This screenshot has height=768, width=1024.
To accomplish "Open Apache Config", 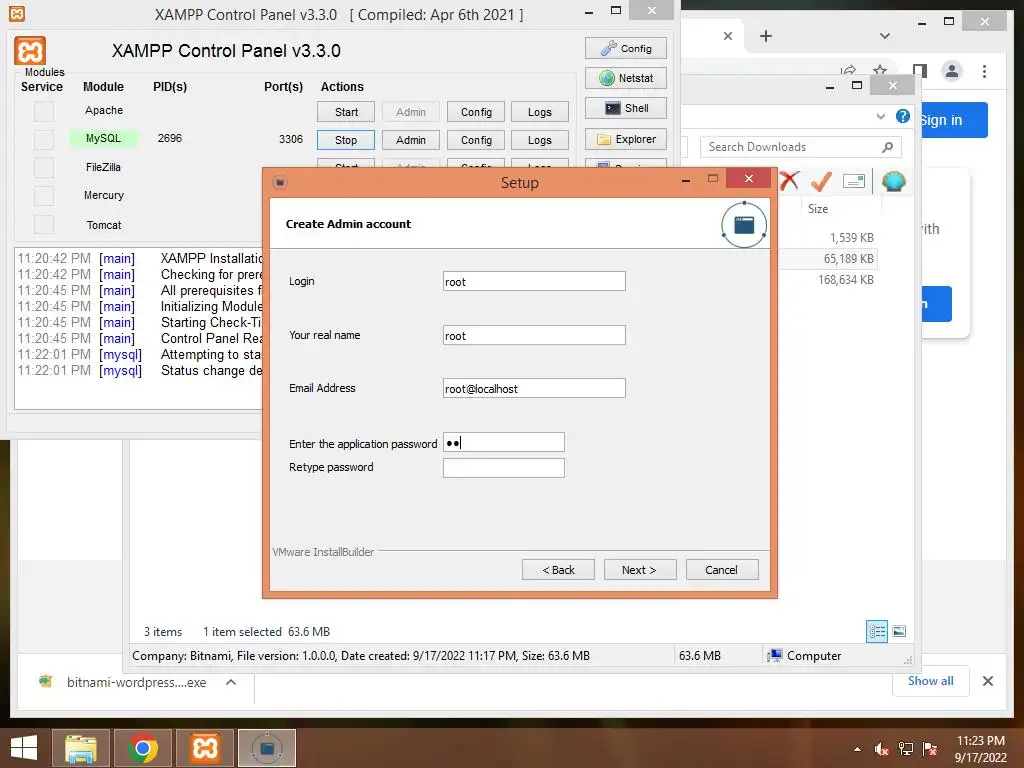I will click(x=476, y=112).
